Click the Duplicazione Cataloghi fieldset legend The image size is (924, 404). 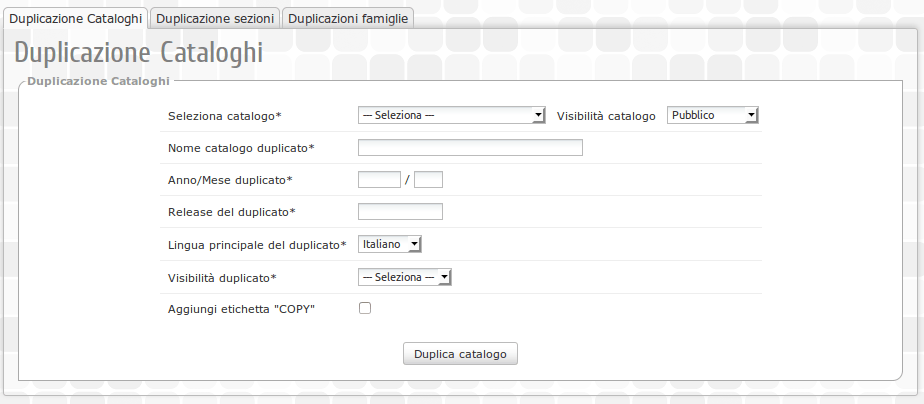(x=98, y=80)
